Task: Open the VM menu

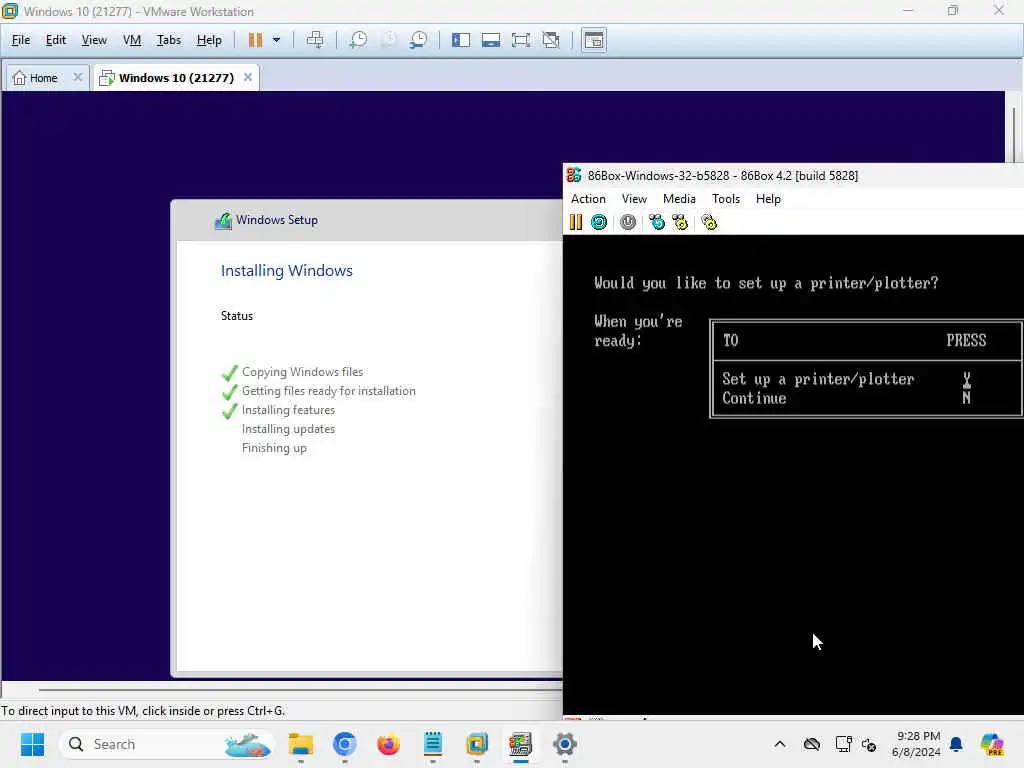Action: [132, 40]
